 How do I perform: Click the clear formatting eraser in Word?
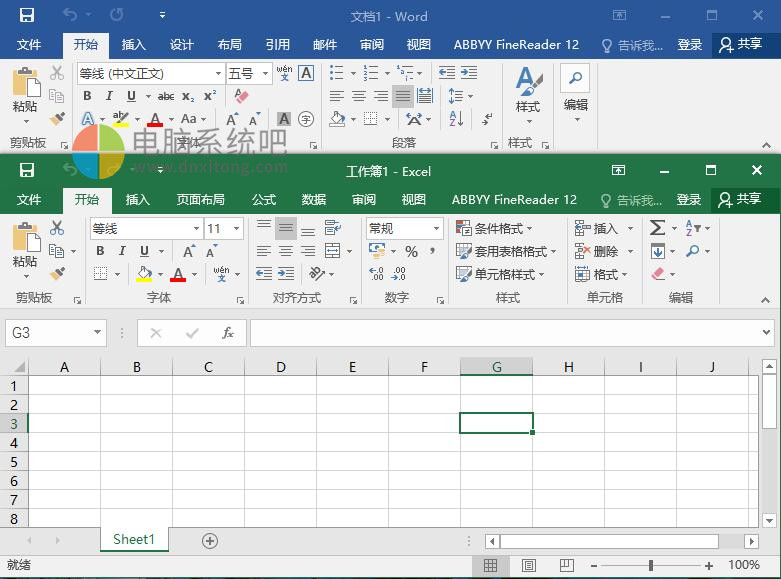tap(241, 96)
